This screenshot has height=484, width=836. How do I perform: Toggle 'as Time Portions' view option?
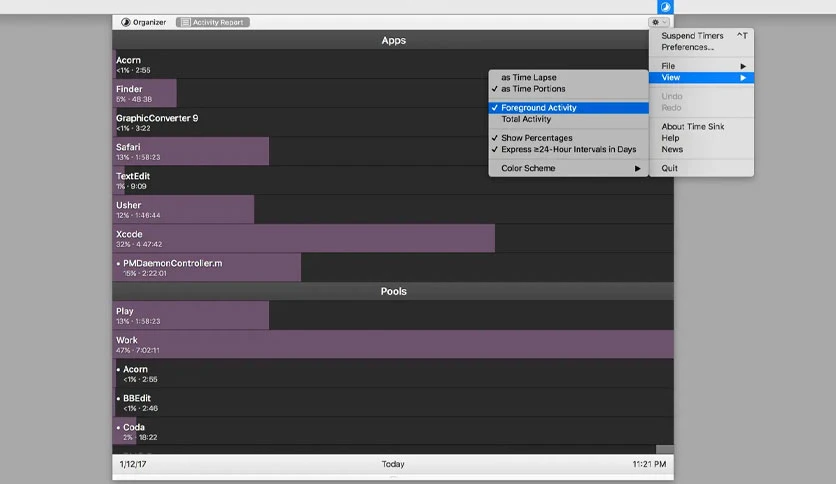tap(568, 88)
